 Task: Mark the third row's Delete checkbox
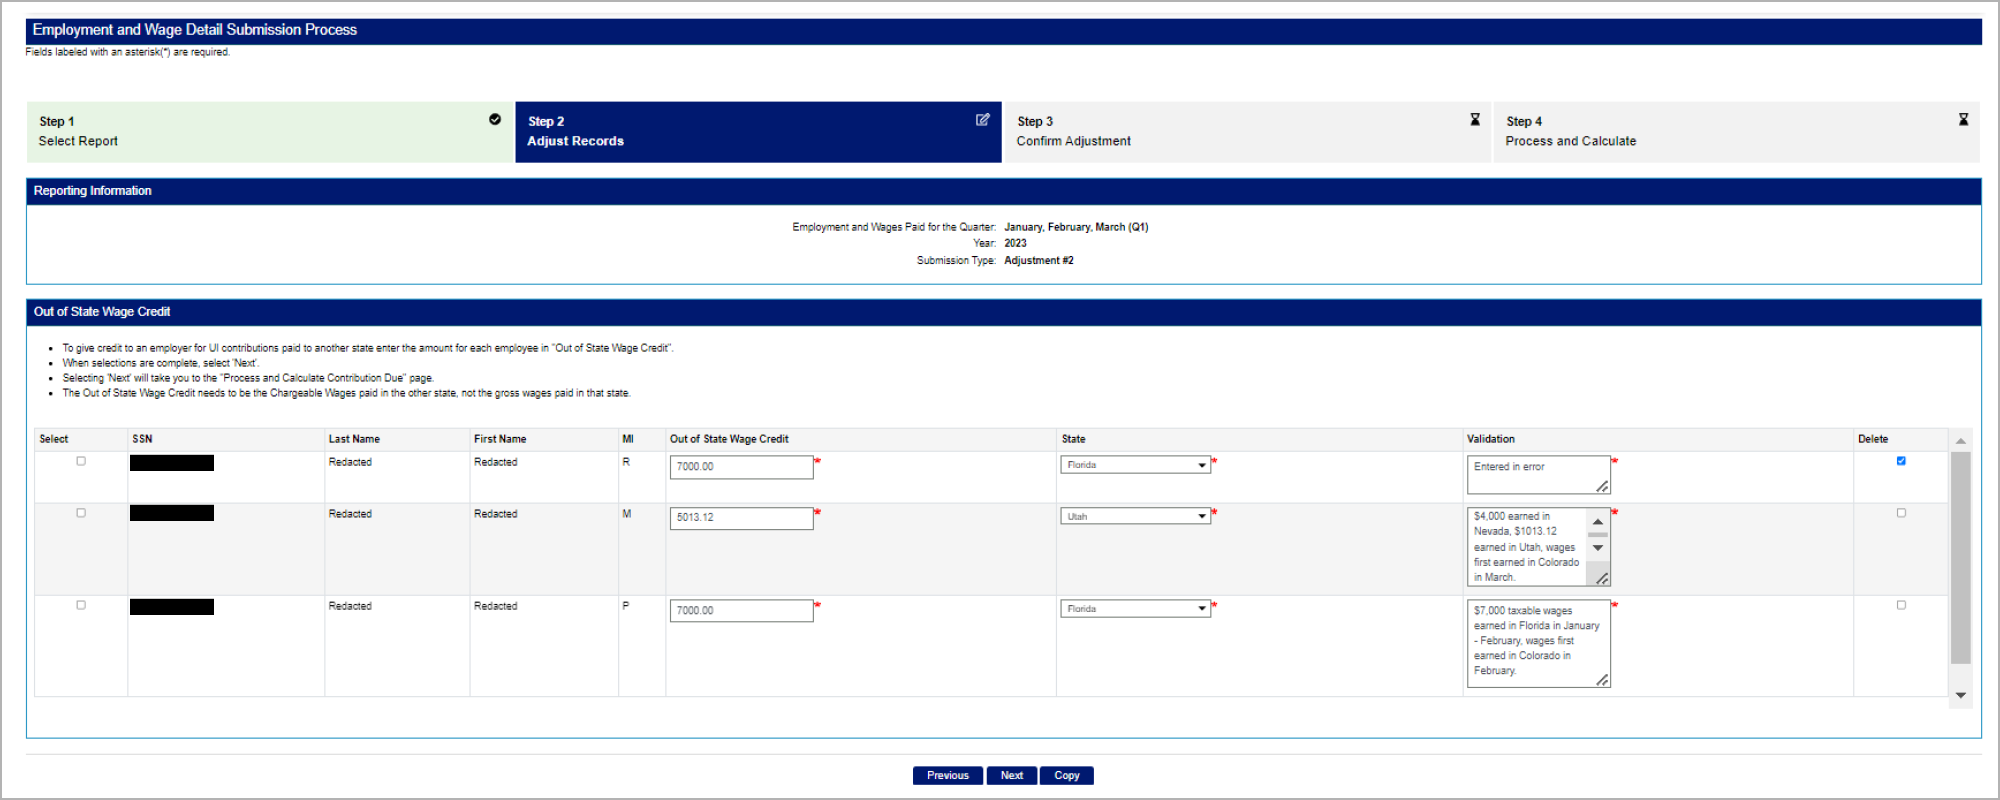(x=1901, y=605)
